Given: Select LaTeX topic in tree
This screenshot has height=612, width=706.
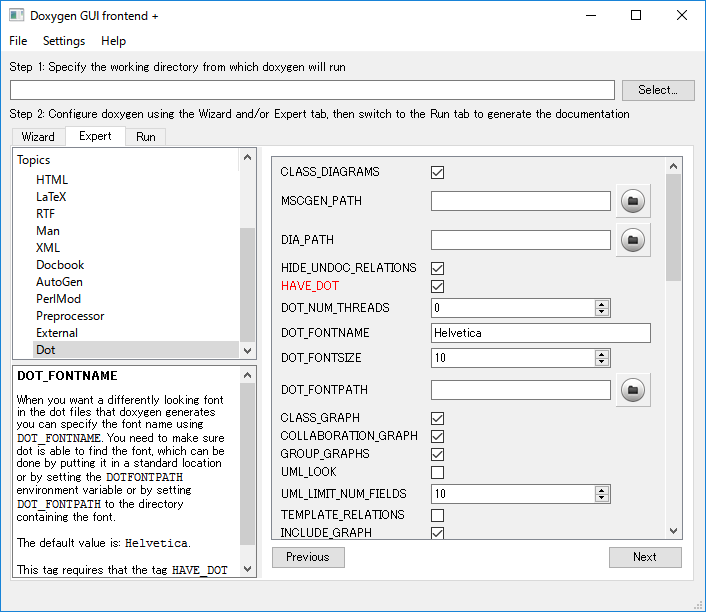Looking at the screenshot, I should point(51,197).
